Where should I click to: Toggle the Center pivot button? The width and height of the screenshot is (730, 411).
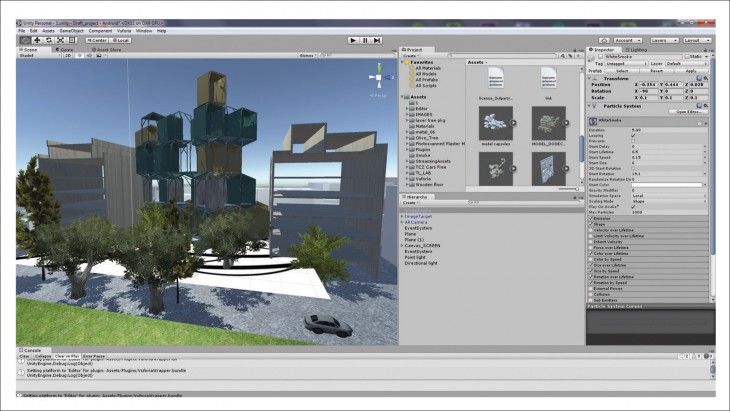click(x=98, y=40)
